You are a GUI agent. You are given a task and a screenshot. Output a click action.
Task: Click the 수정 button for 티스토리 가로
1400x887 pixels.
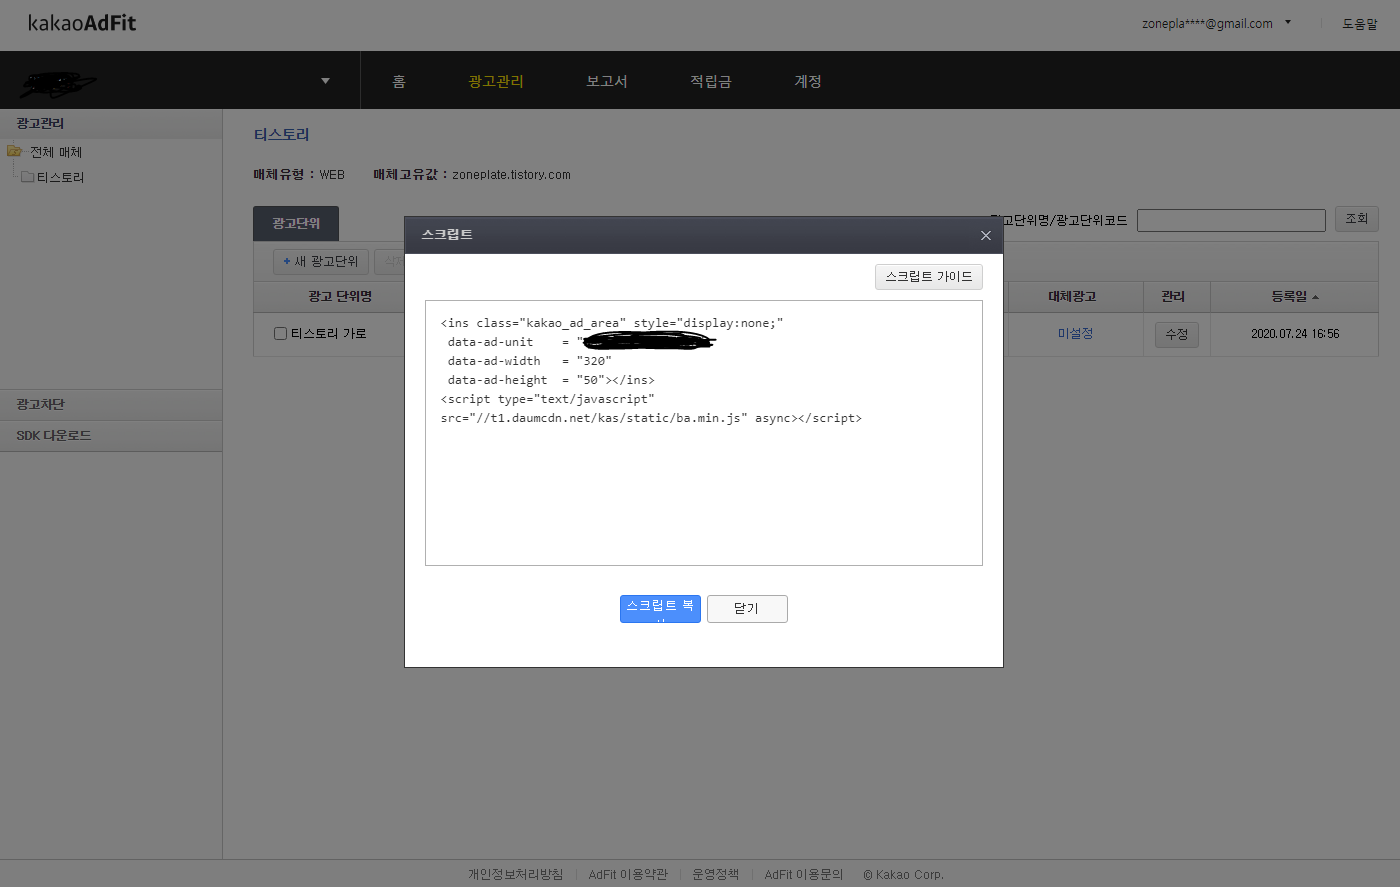[x=1177, y=335]
